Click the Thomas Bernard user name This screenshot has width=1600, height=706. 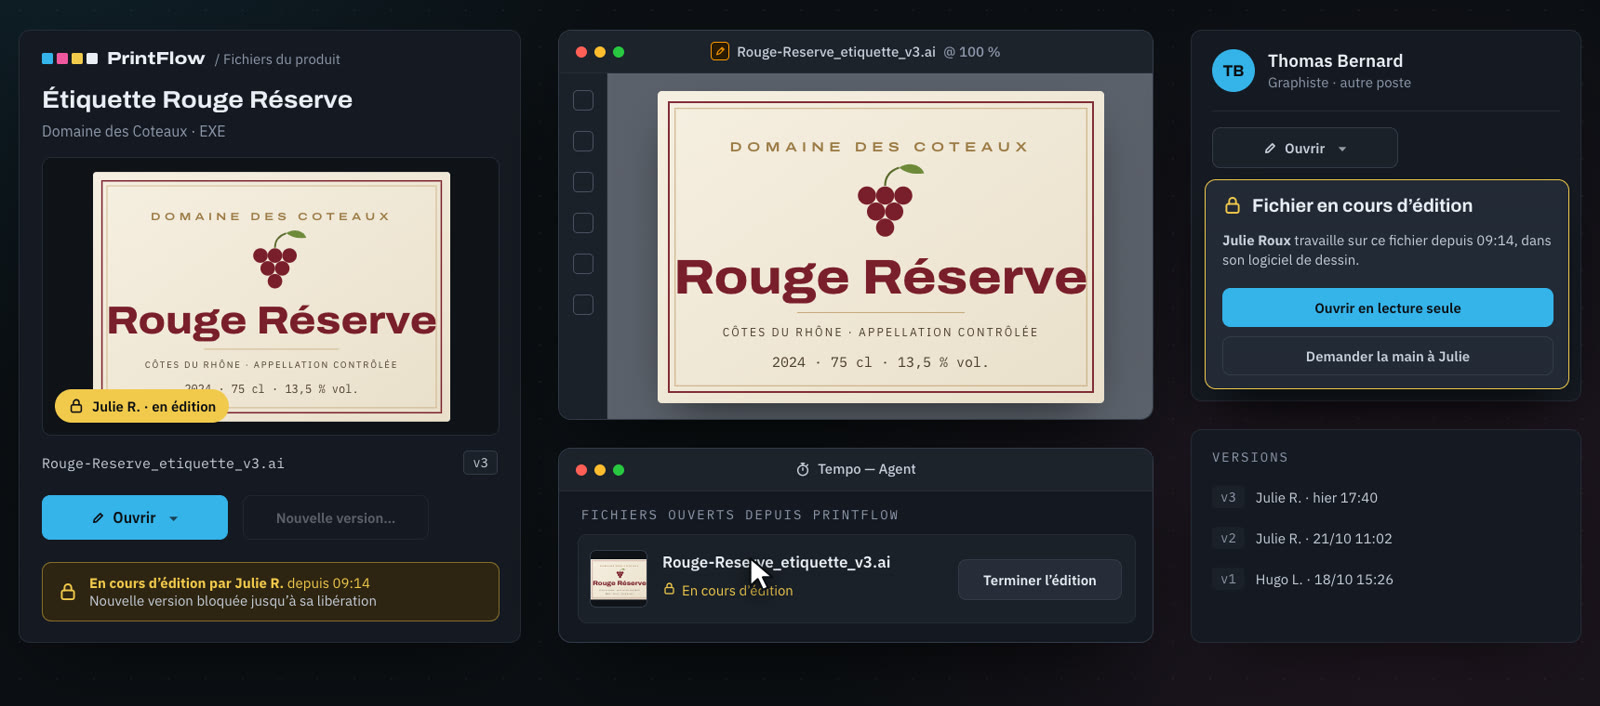click(1335, 61)
